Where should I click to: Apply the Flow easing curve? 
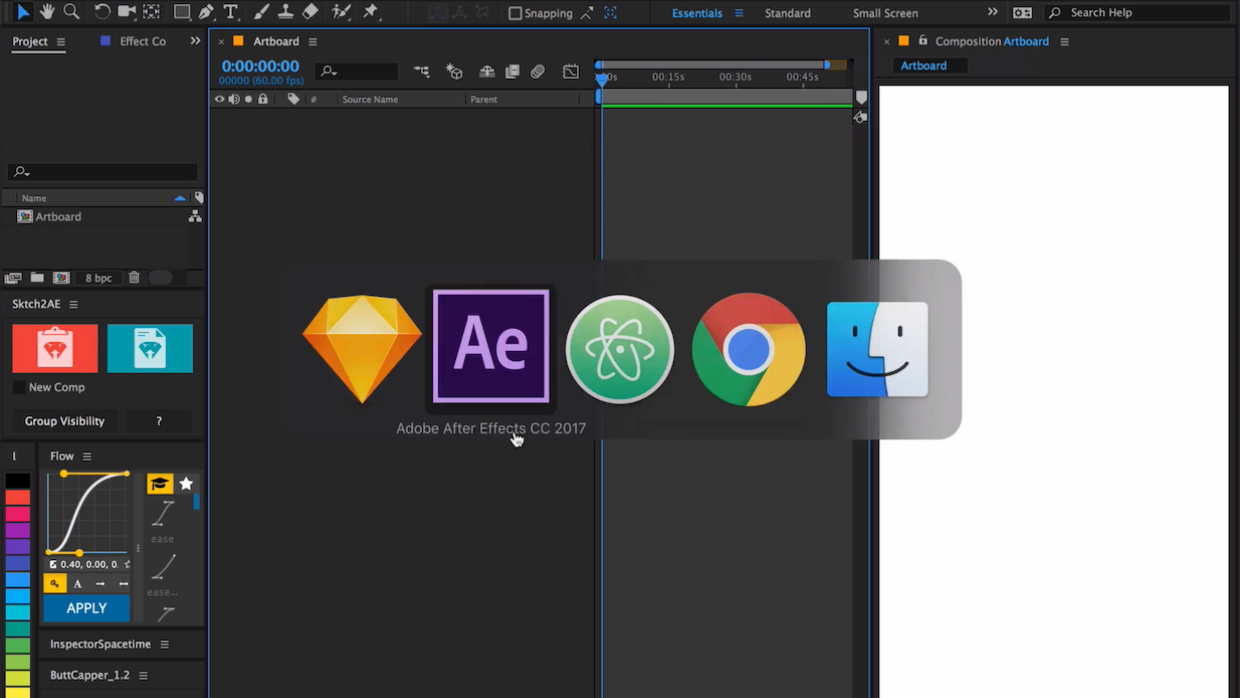click(86, 608)
